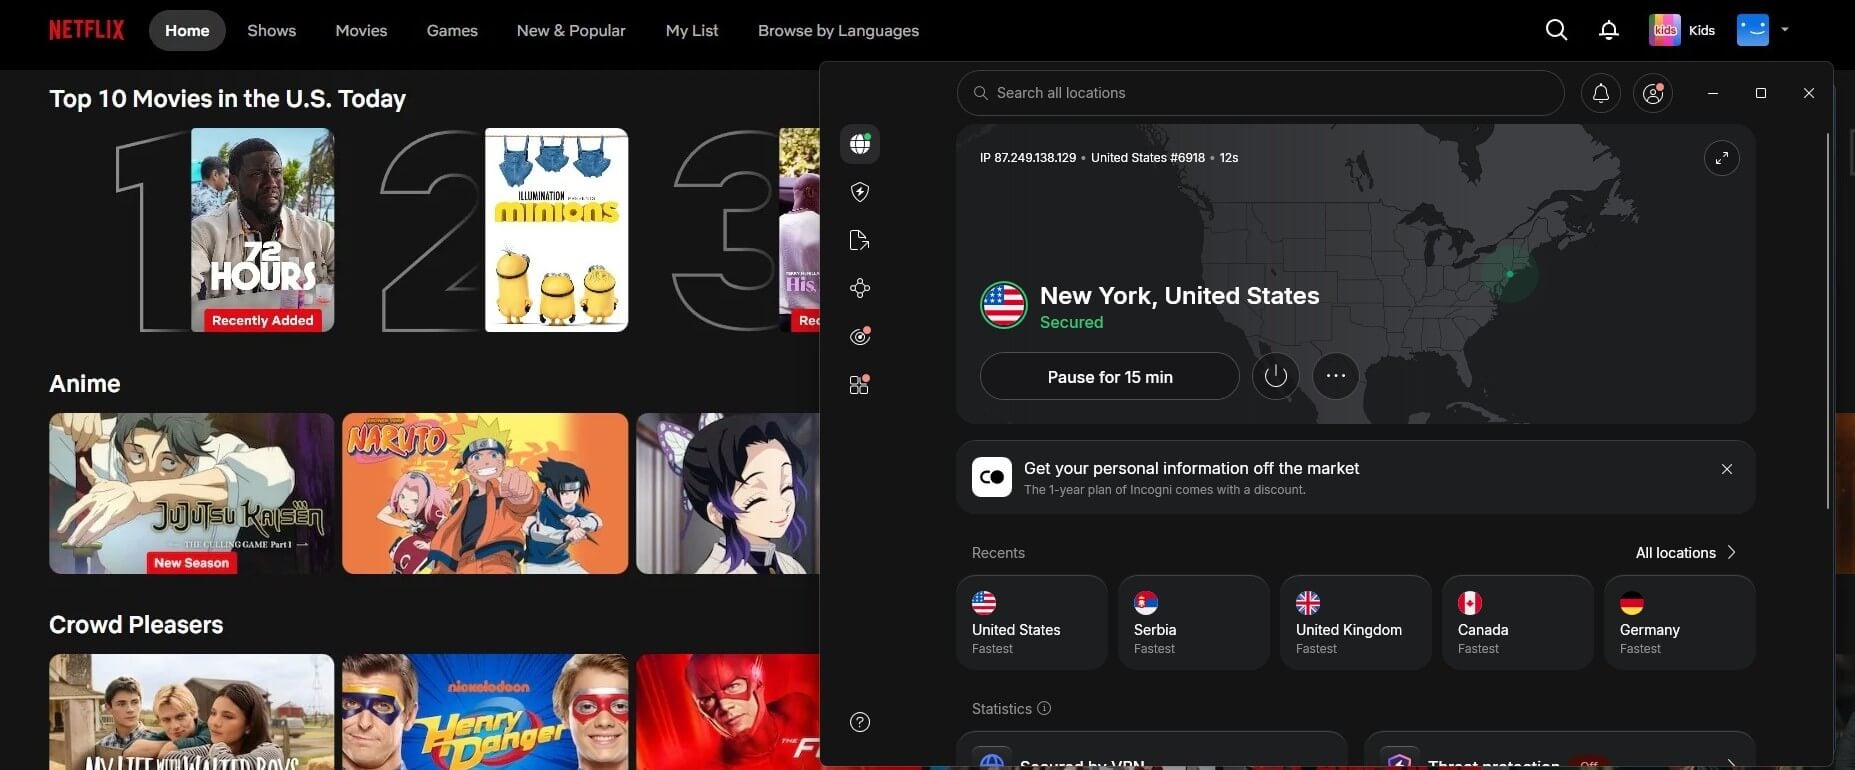The width and height of the screenshot is (1855, 770).
Task: Open the Naruto anime thumbnail
Action: pos(485,494)
